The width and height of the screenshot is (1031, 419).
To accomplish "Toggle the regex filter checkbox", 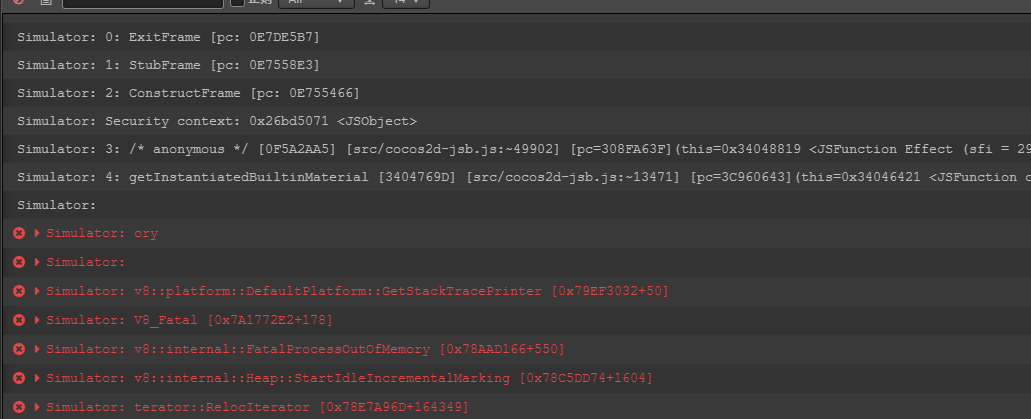I will (238, 2).
